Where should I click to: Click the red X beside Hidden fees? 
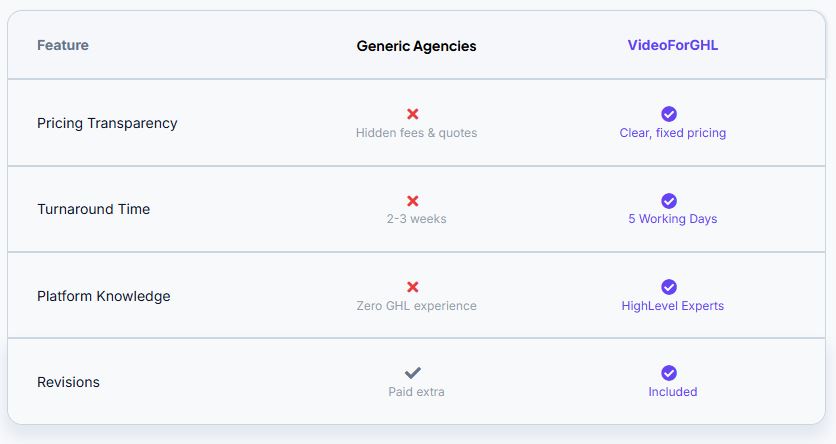(x=413, y=114)
